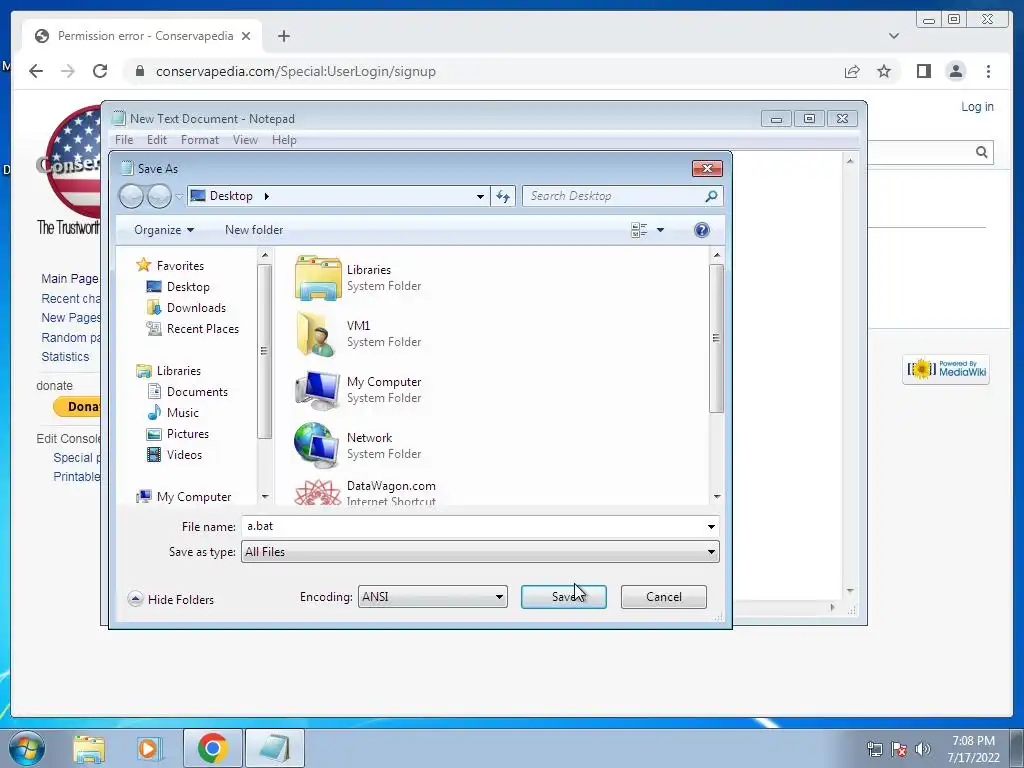Click the Back navigation button in Save As
The width and height of the screenshot is (1024, 768).
point(131,196)
